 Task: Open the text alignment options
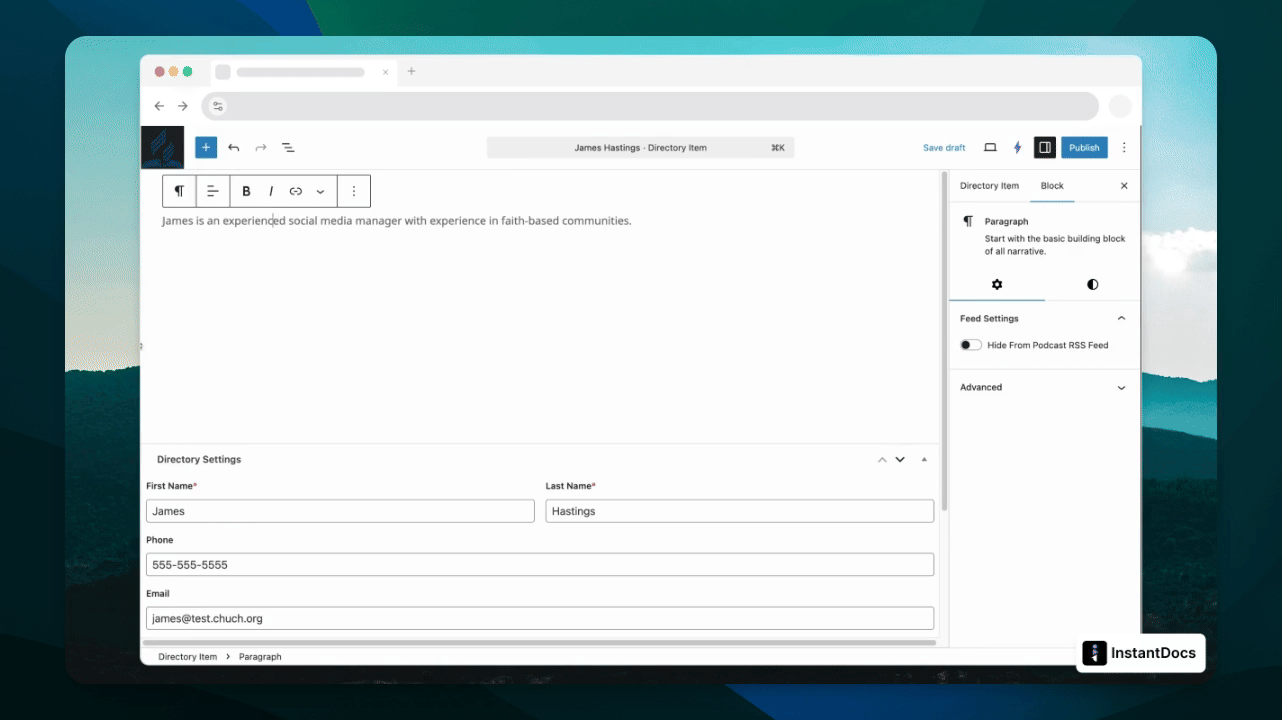point(213,191)
